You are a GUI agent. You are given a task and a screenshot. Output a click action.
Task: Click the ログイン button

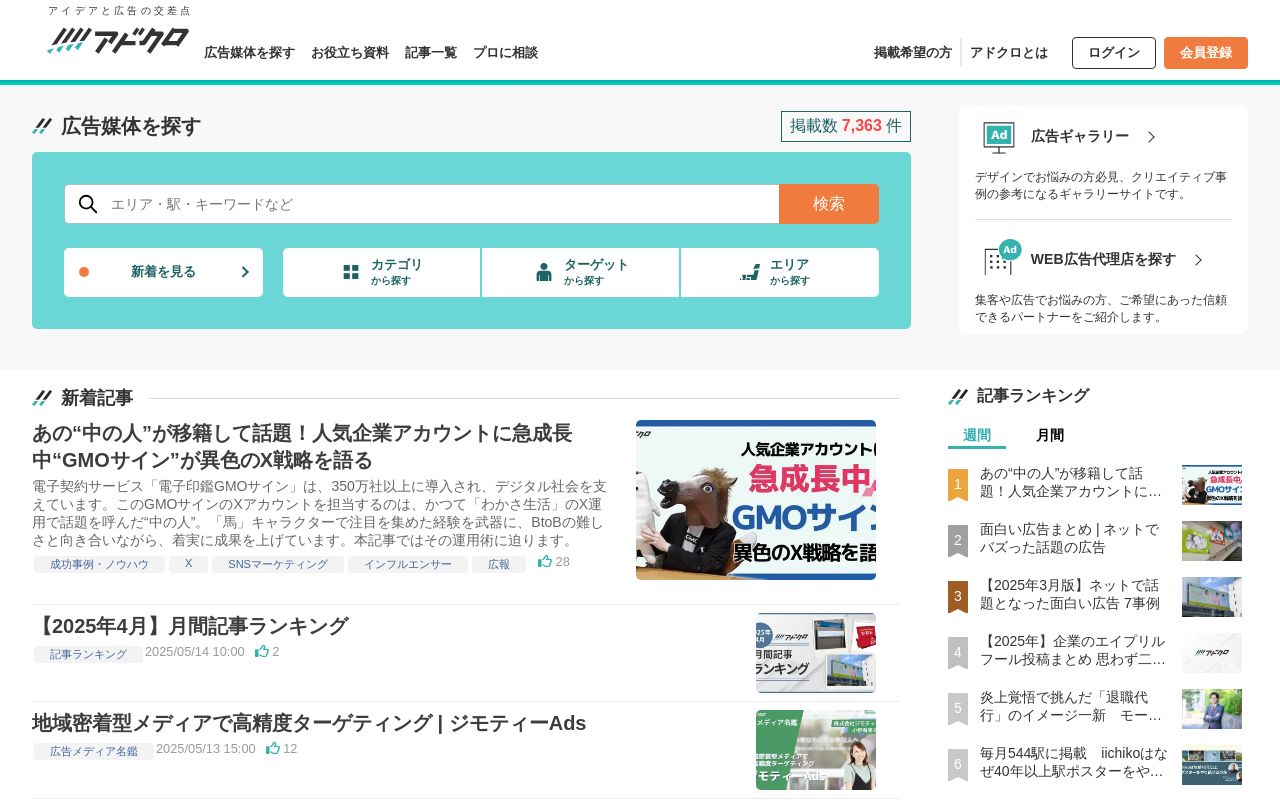[1114, 53]
